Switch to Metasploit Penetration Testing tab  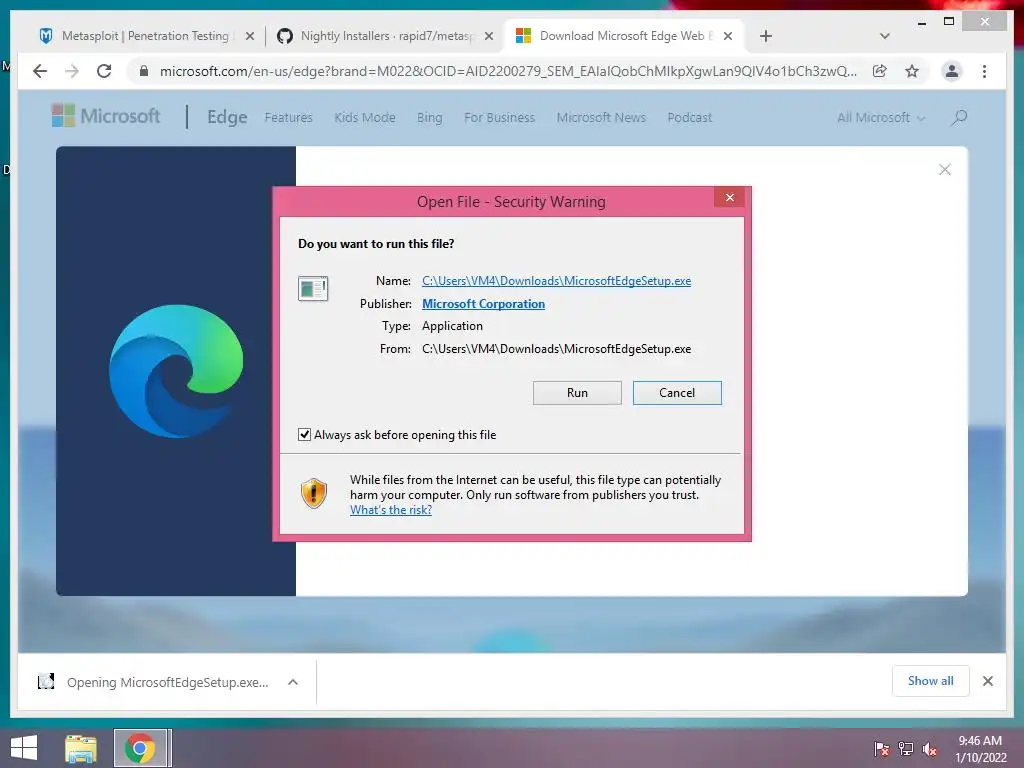145,36
